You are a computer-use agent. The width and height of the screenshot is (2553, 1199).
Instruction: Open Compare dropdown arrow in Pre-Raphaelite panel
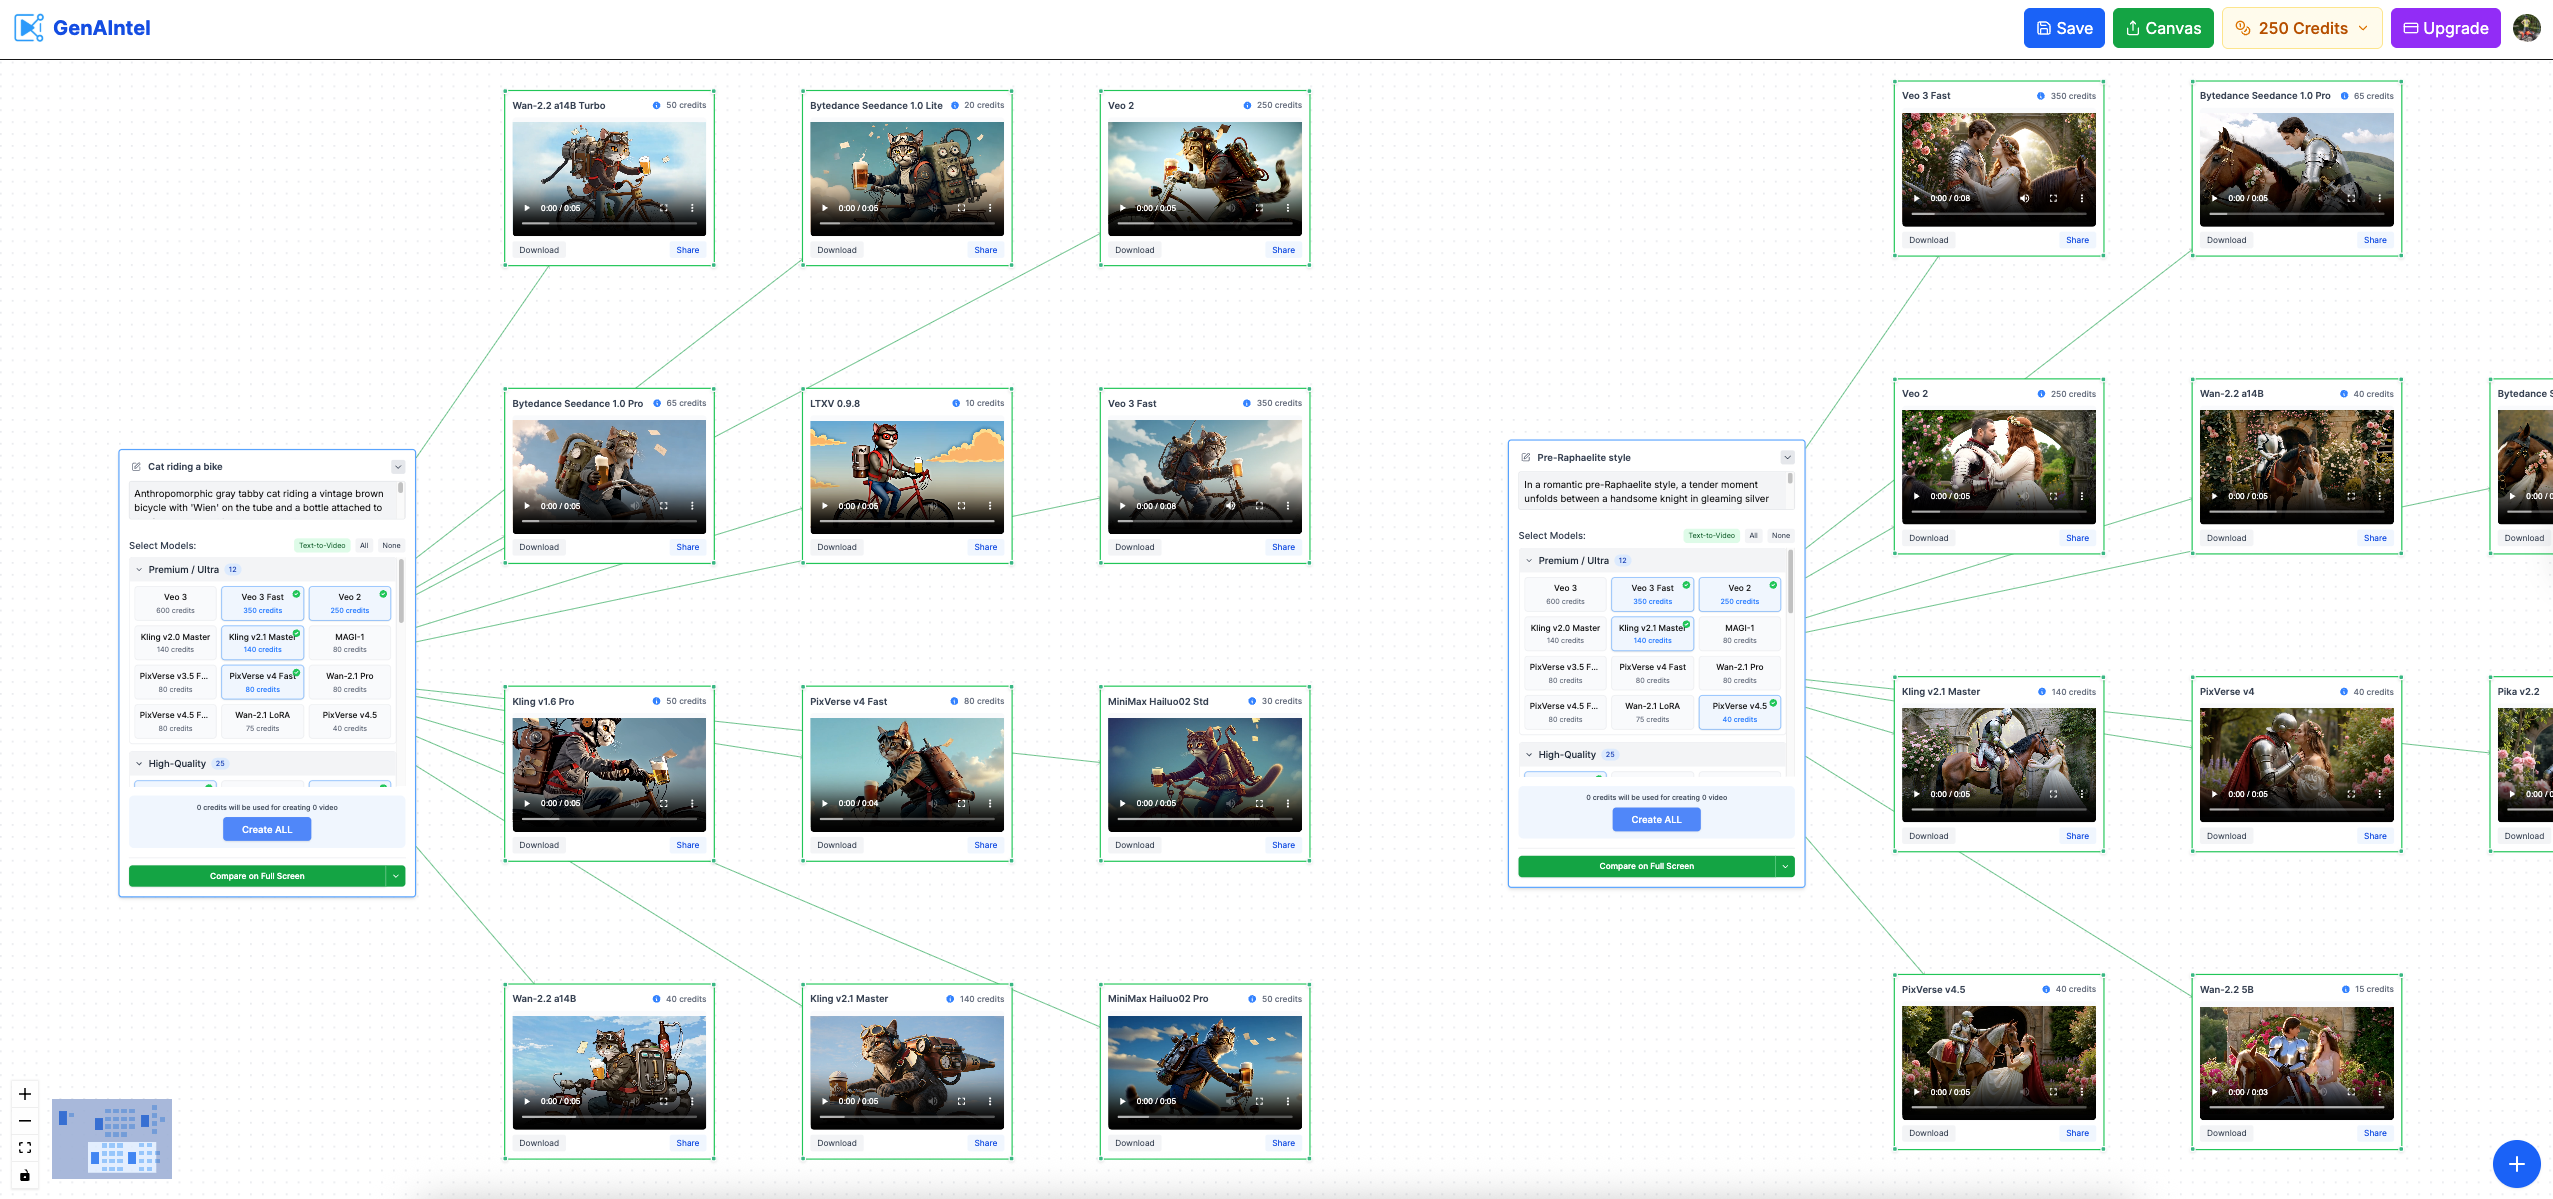(1785, 867)
